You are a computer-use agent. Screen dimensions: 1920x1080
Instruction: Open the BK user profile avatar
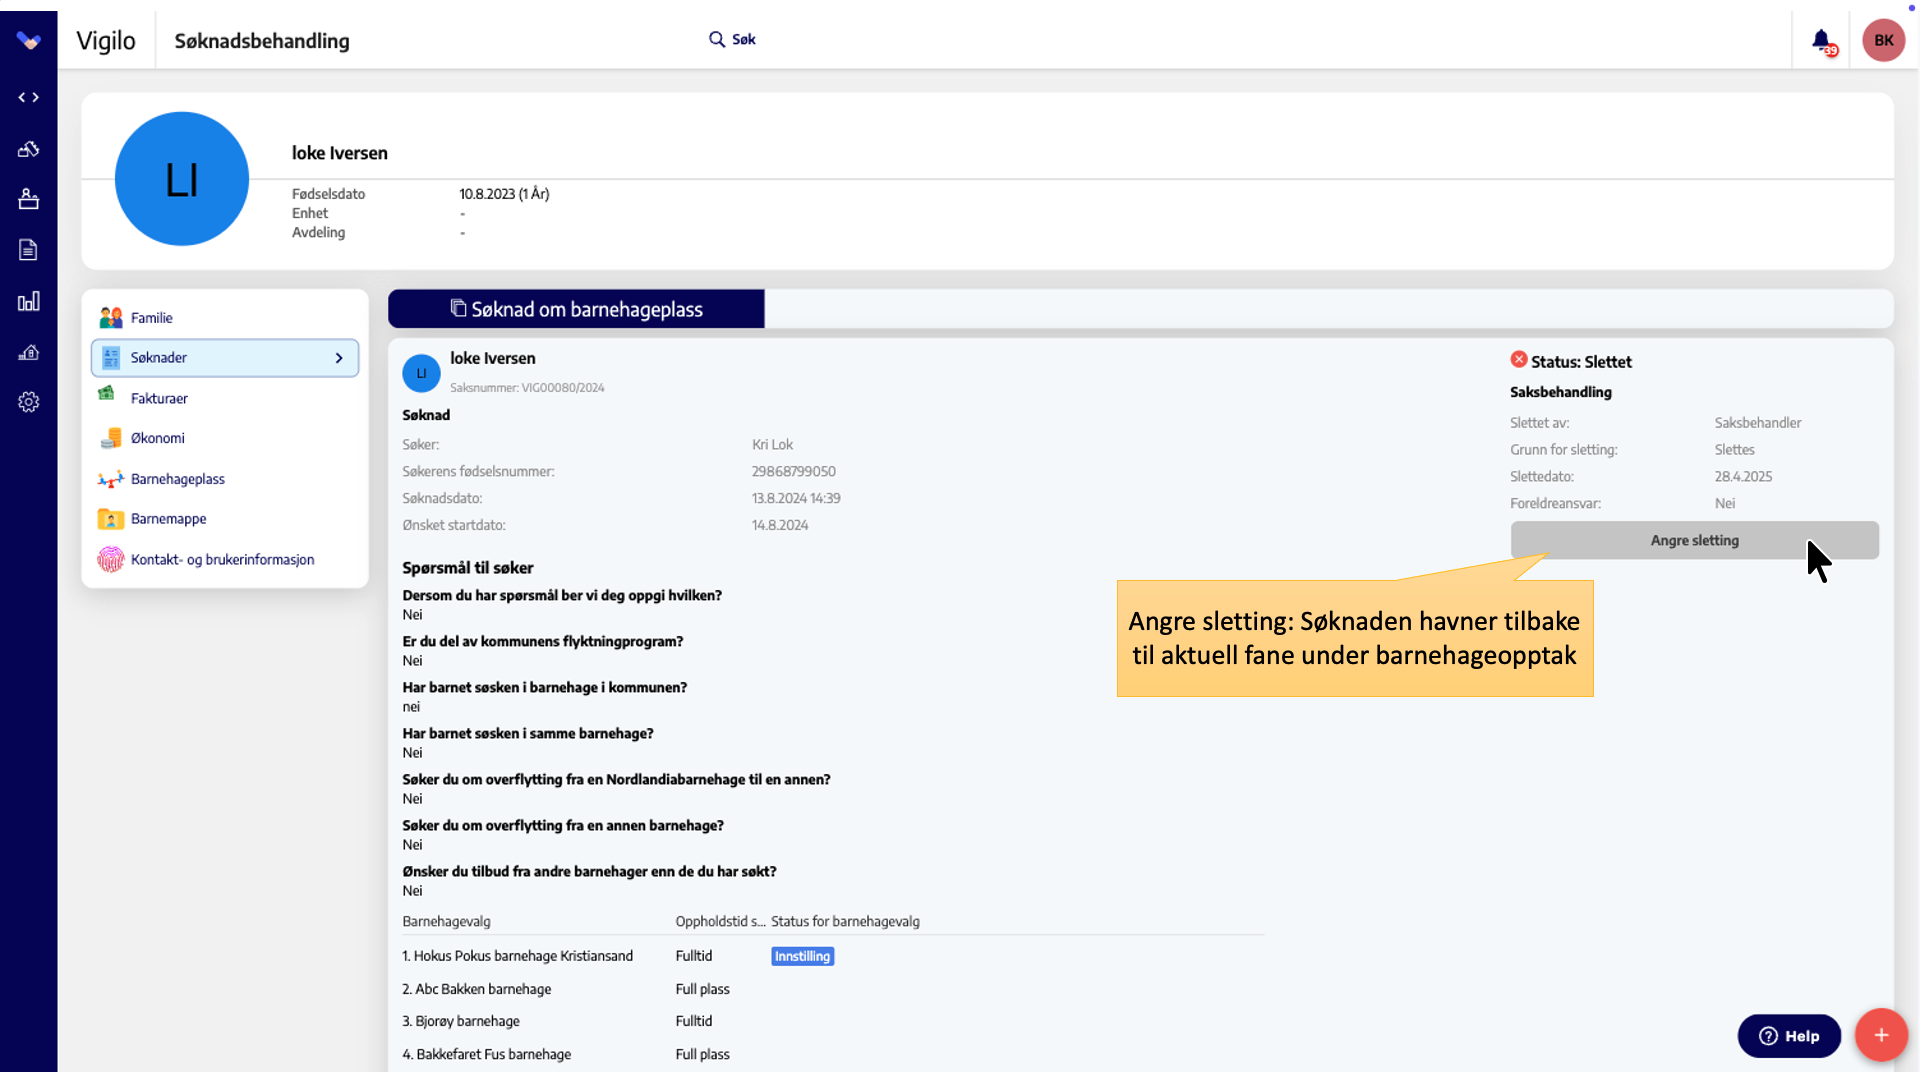click(1883, 40)
